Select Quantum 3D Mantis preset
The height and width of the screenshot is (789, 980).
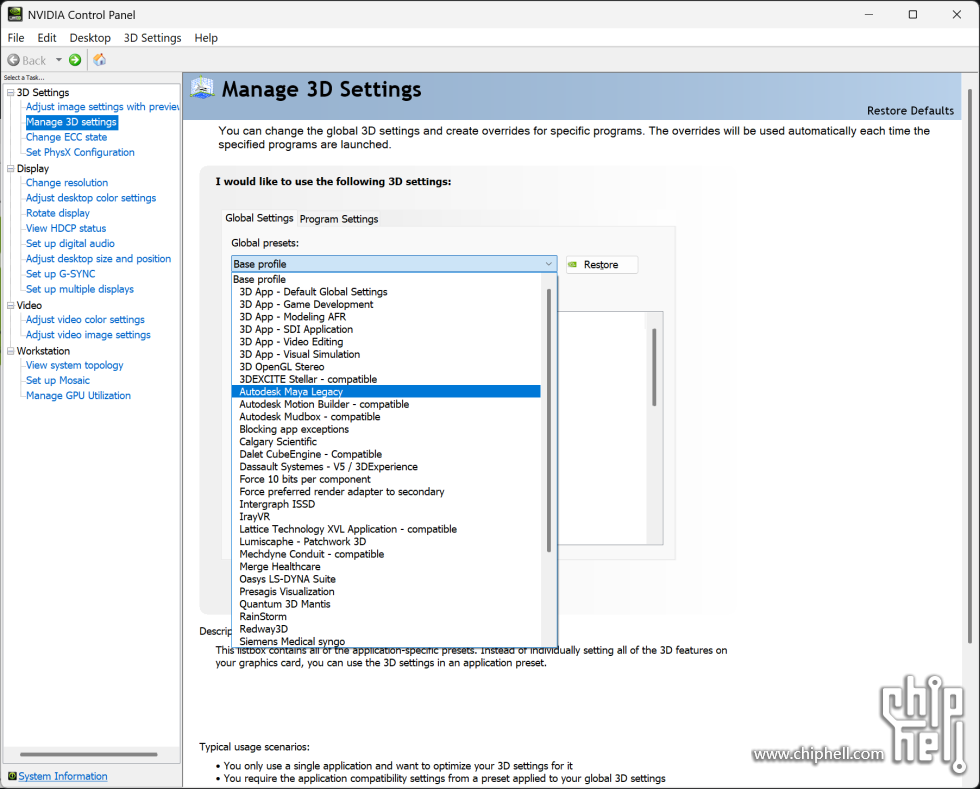coord(386,605)
